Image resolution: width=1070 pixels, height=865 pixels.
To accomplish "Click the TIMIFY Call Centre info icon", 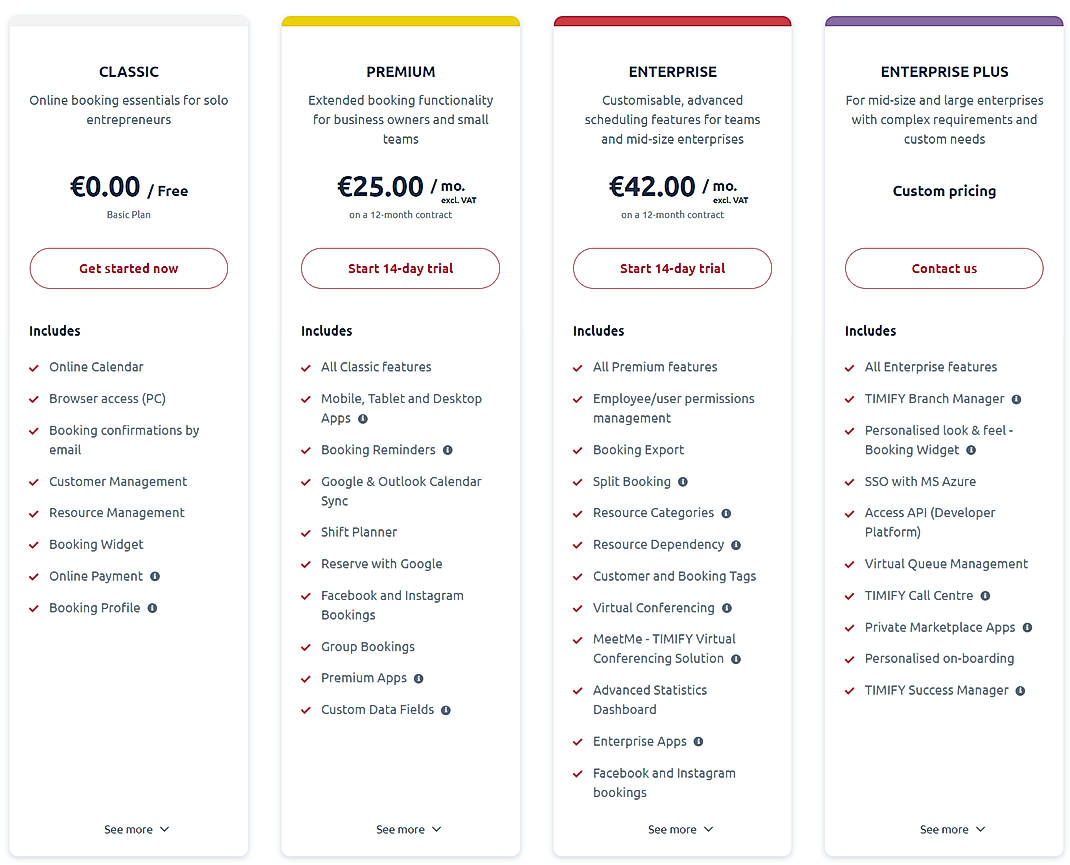I will click(986, 595).
